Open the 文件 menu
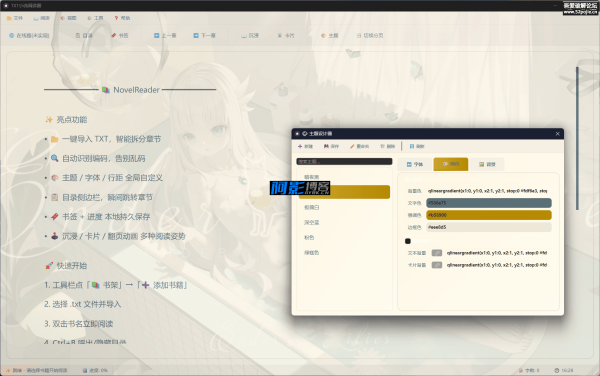 15,18
